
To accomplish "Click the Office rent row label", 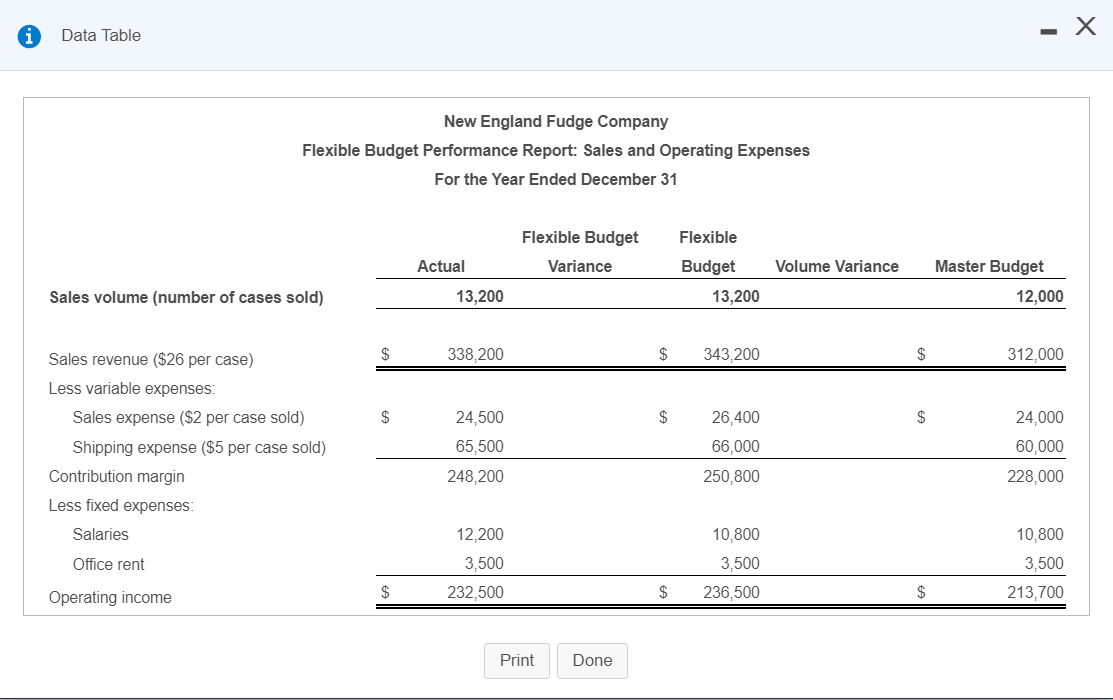I will click(x=109, y=564).
